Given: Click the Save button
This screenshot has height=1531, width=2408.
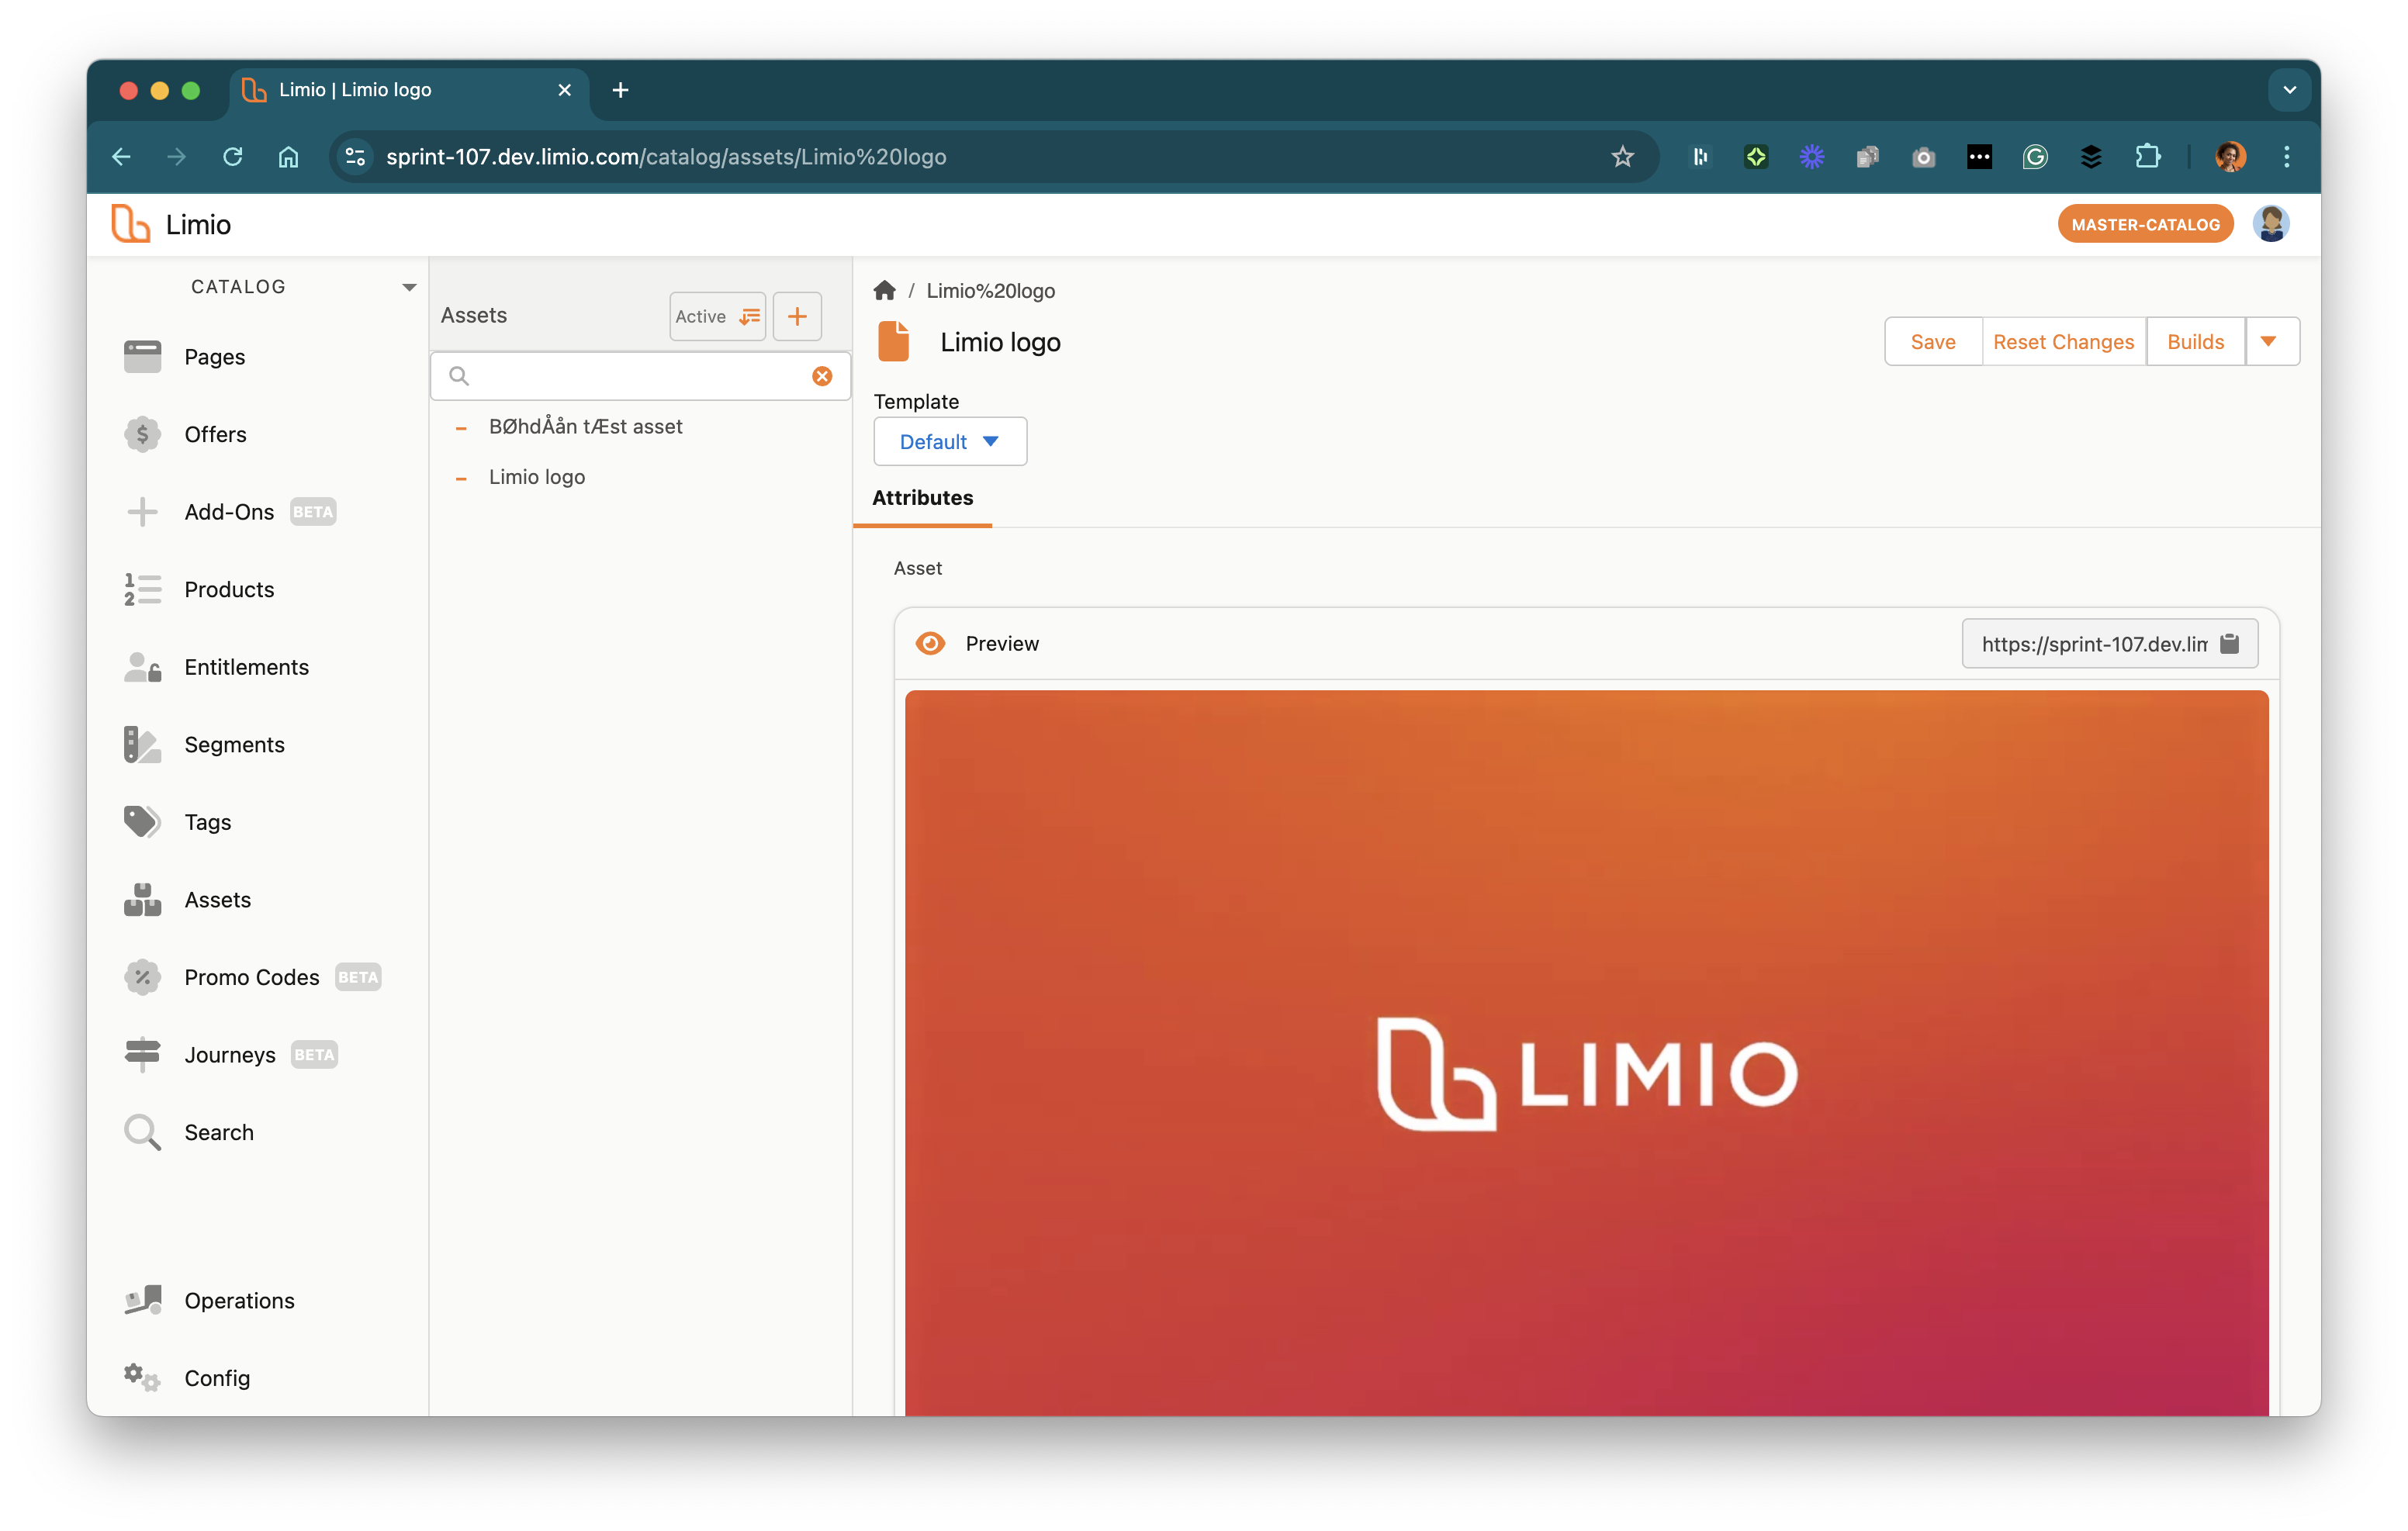Looking at the screenshot, I should click(1932, 342).
